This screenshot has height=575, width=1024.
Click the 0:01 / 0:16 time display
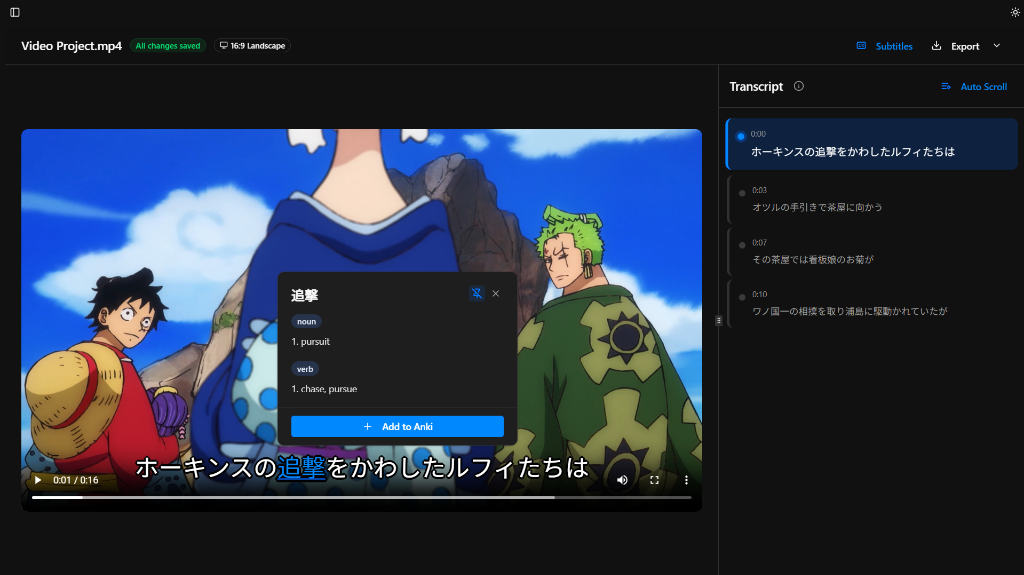[76, 480]
